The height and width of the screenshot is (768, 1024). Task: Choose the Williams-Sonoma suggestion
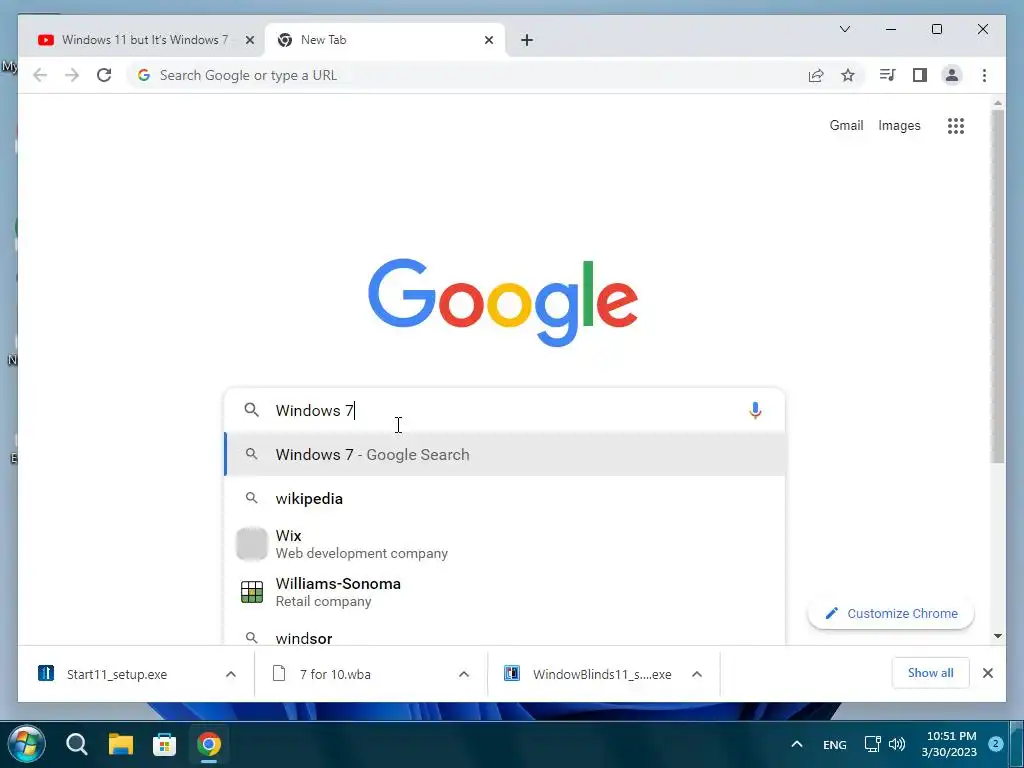(x=505, y=592)
